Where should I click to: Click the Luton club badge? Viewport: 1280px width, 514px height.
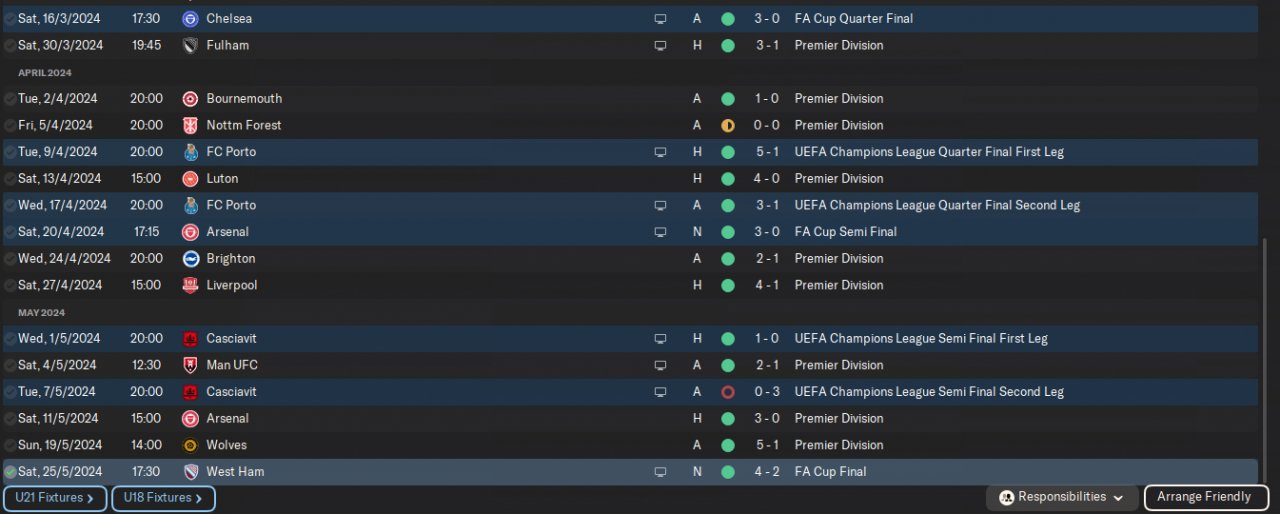[190, 179]
